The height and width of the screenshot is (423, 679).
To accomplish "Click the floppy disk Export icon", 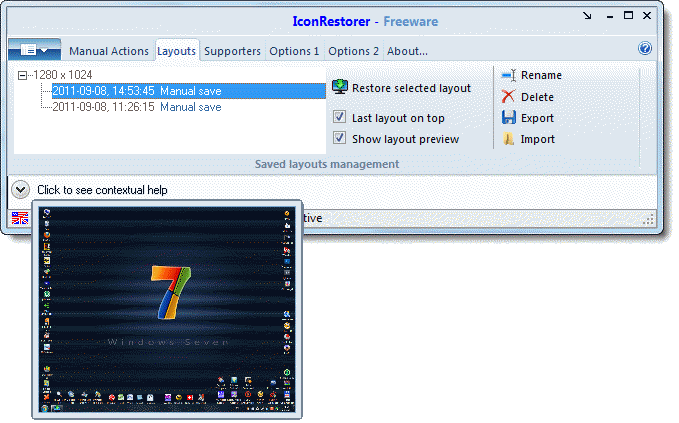I will (509, 117).
